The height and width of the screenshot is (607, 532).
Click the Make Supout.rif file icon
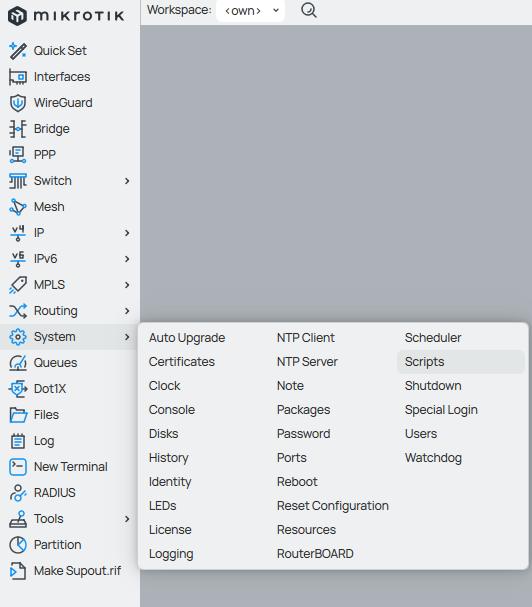point(18,571)
